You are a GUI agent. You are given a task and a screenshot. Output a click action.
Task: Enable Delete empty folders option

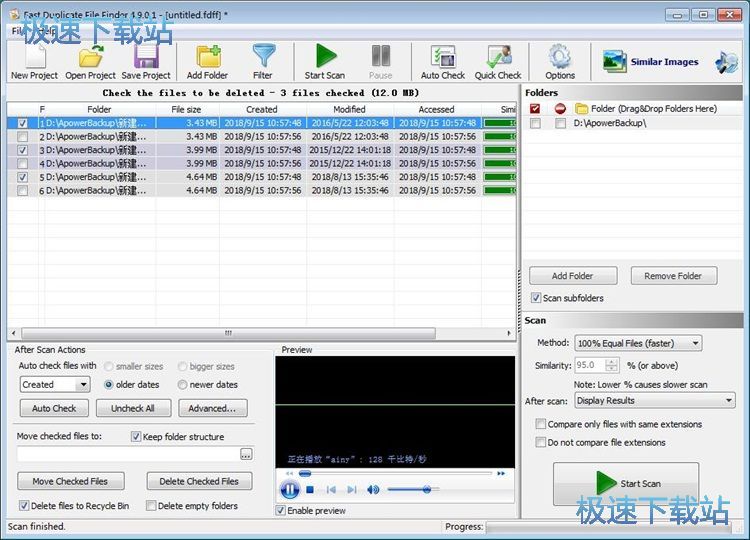(x=152, y=506)
